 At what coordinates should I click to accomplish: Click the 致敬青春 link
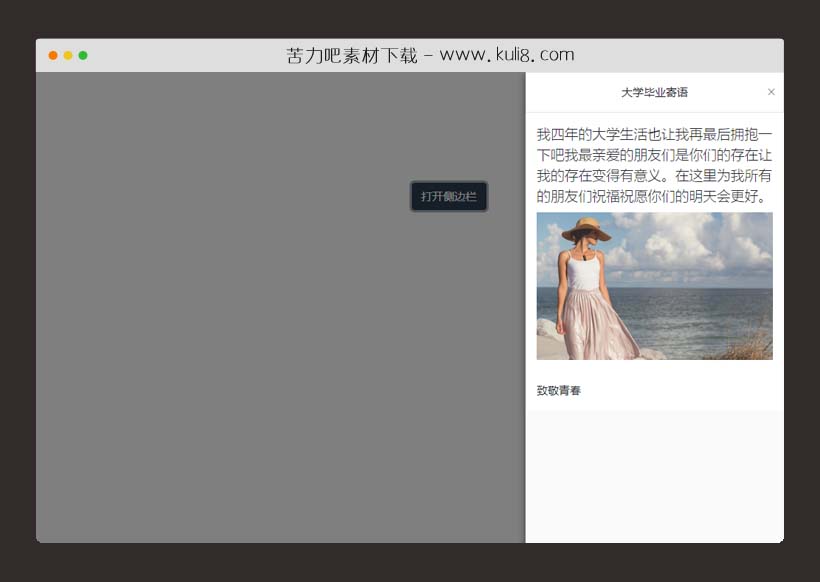557,391
